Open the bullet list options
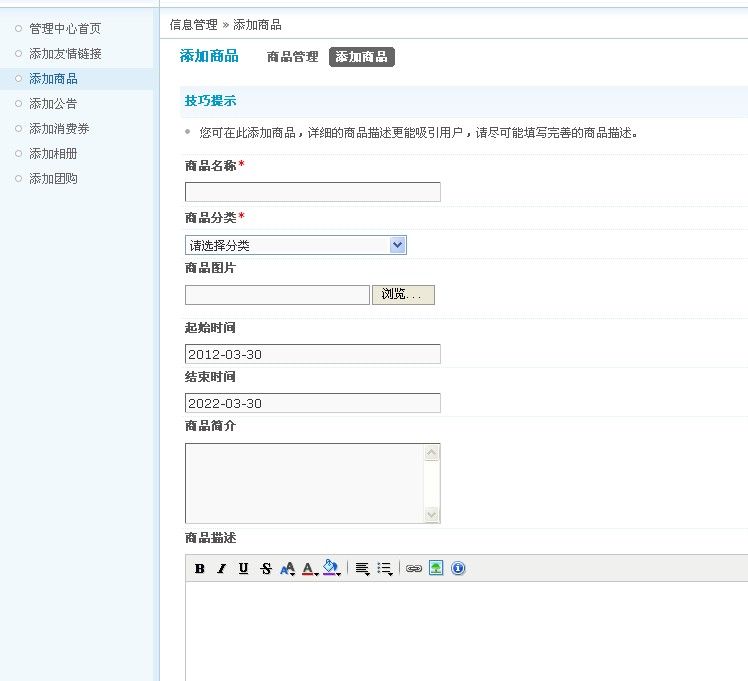This screenshot has width=748, height=681. coord(384,568)
